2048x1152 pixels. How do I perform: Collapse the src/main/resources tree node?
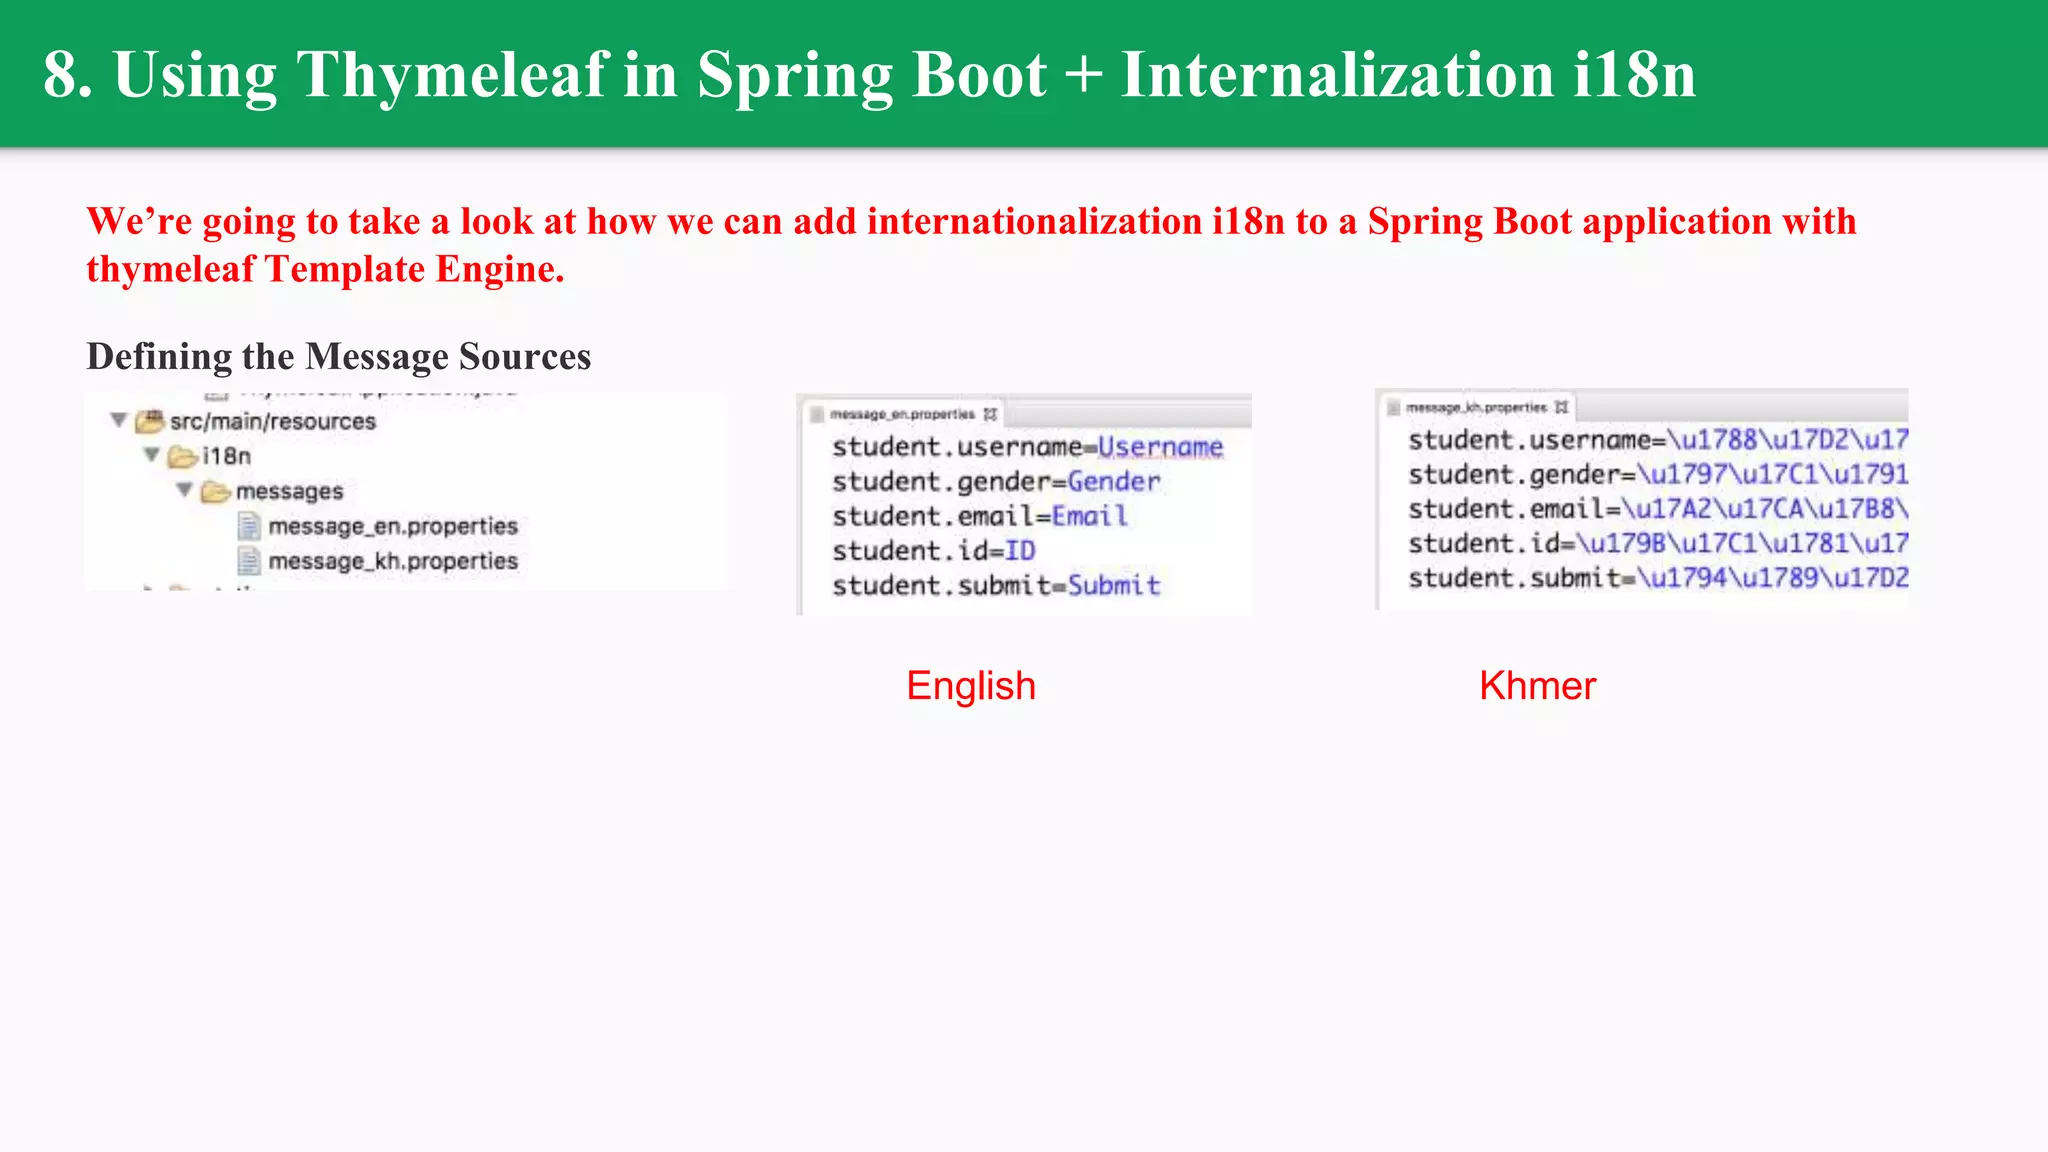[x=119, y=420]
